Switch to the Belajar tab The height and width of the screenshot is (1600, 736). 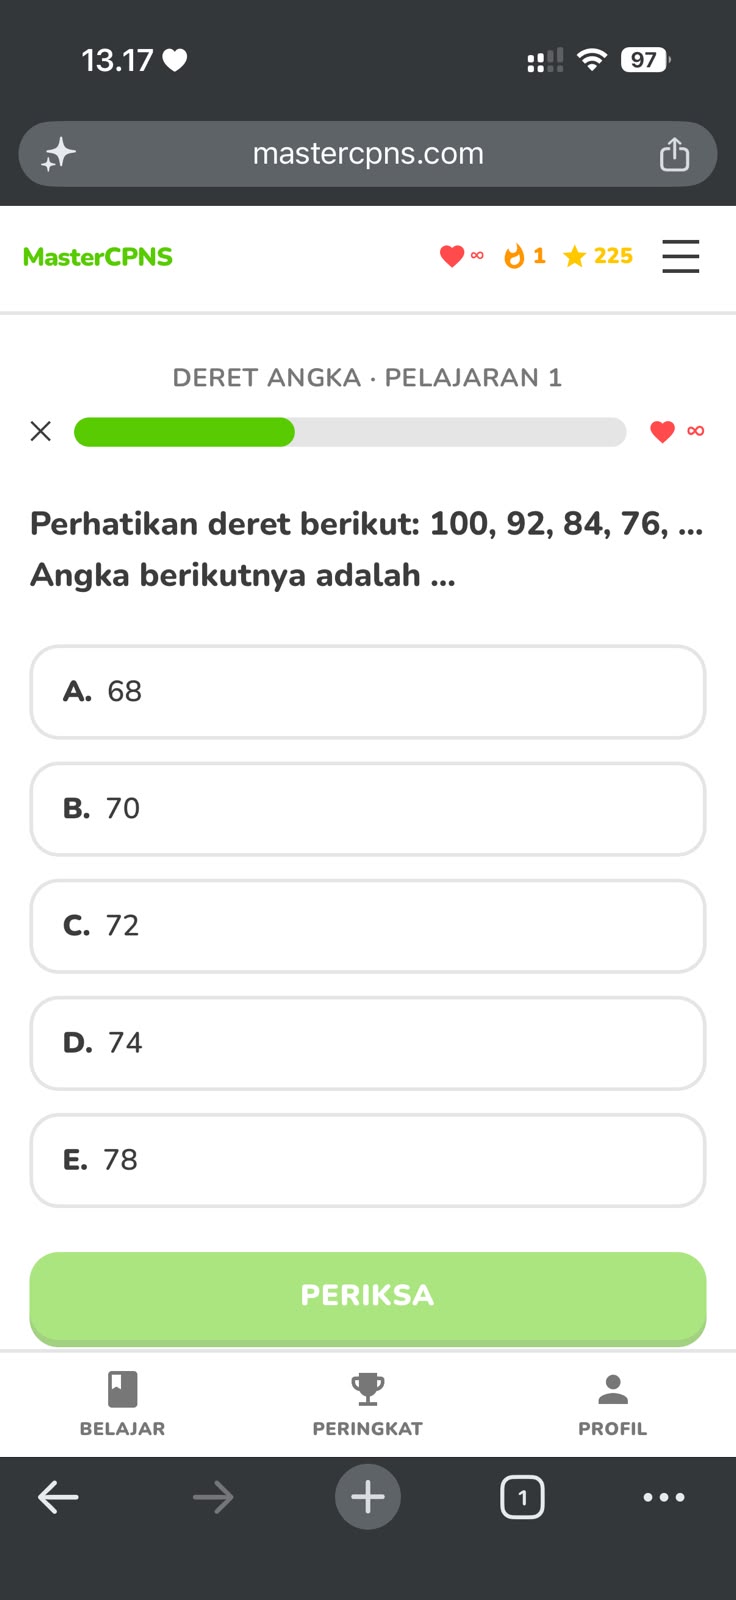pyautogui.click(x=122, y=1404)
